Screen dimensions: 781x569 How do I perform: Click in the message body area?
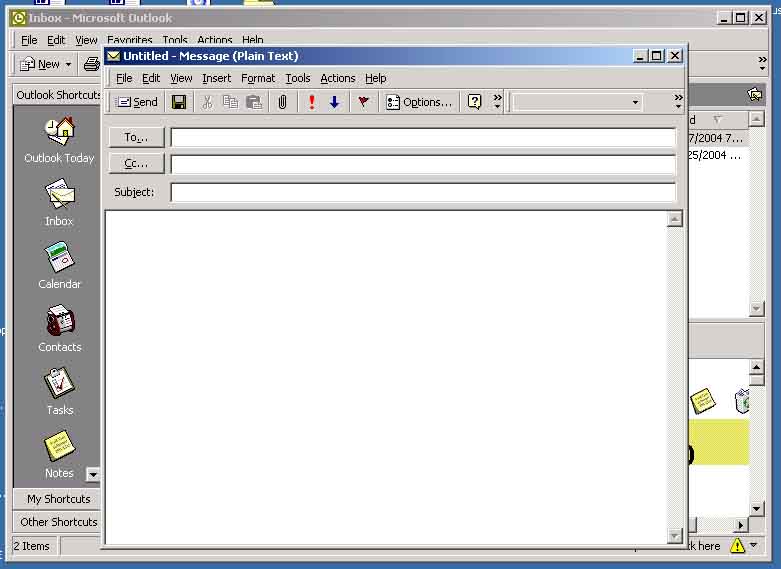coord(386,377)
